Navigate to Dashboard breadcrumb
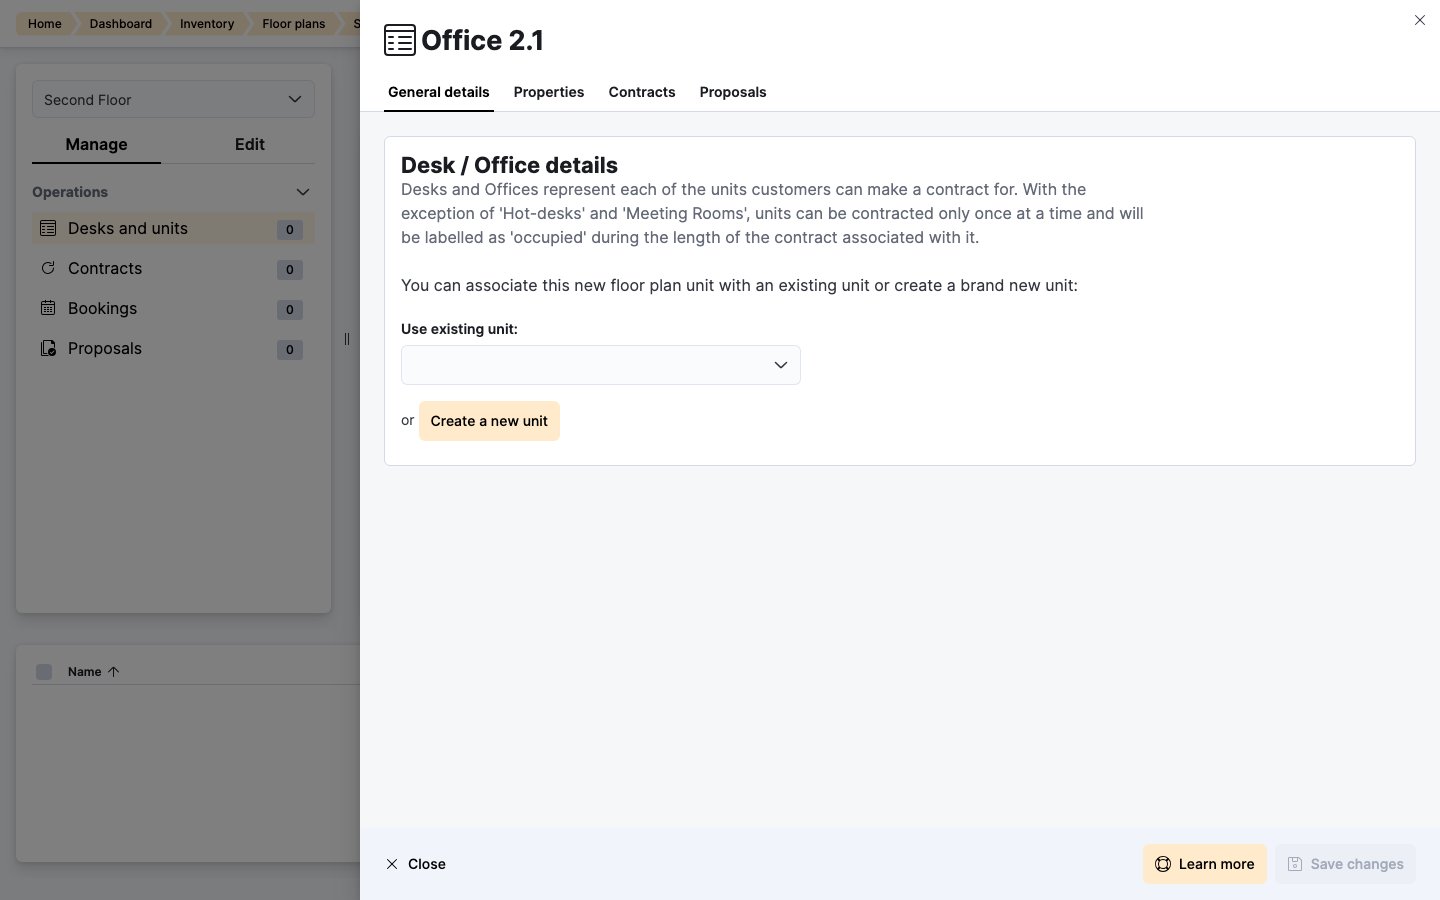Viewport: 1440px width, 900px height. point(120,23)
